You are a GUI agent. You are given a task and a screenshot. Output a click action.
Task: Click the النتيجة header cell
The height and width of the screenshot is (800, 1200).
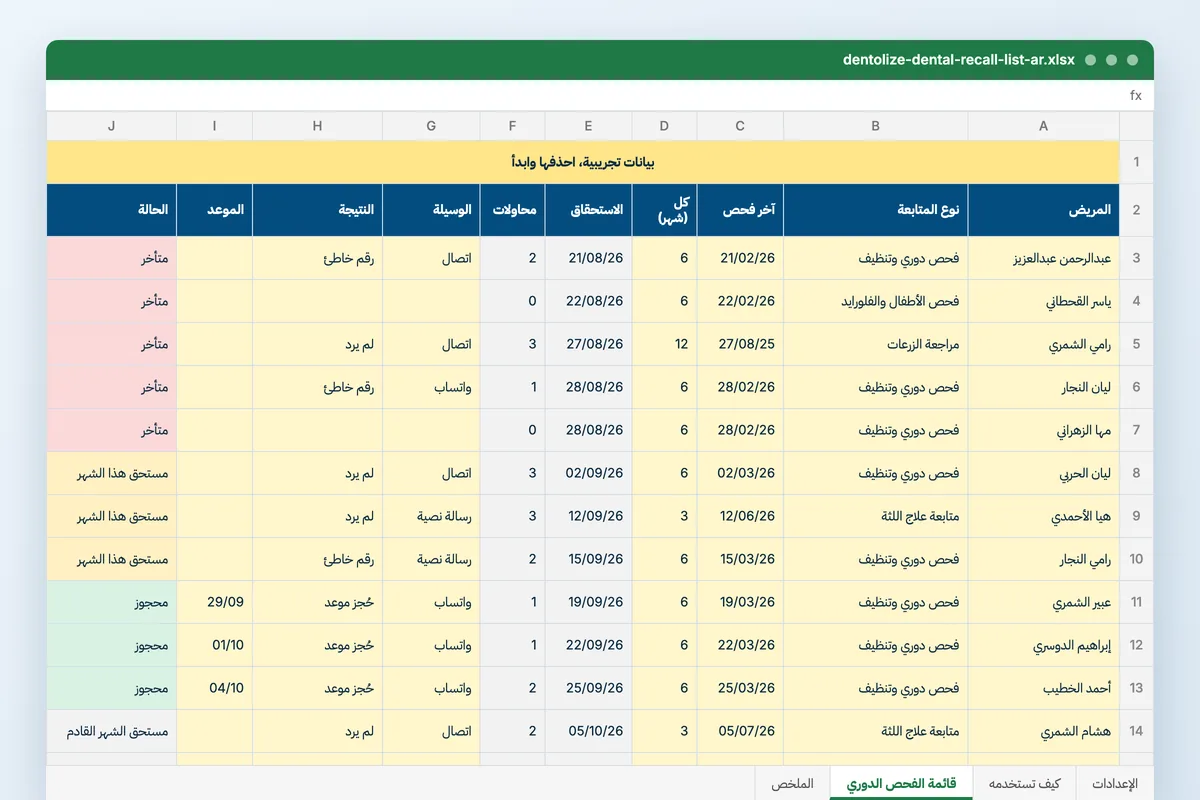[317, 210]
